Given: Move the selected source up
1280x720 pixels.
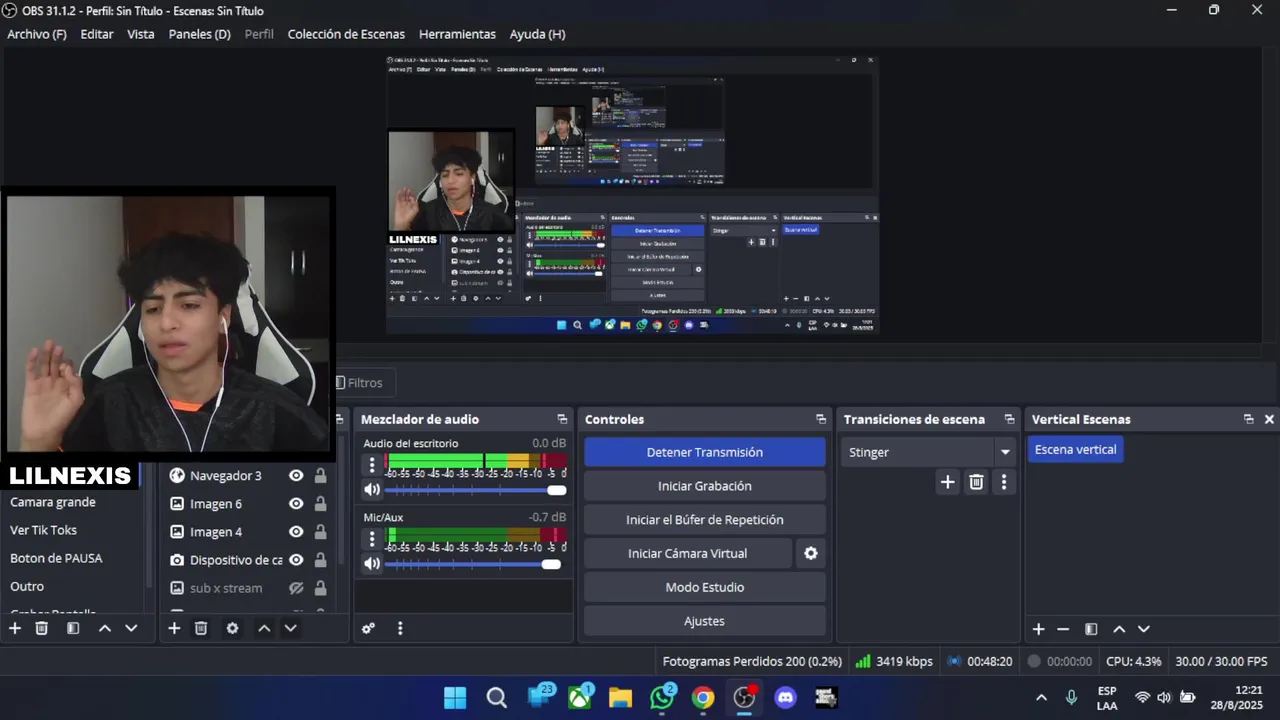Looking at the screenshot, I should click(264, 628).
